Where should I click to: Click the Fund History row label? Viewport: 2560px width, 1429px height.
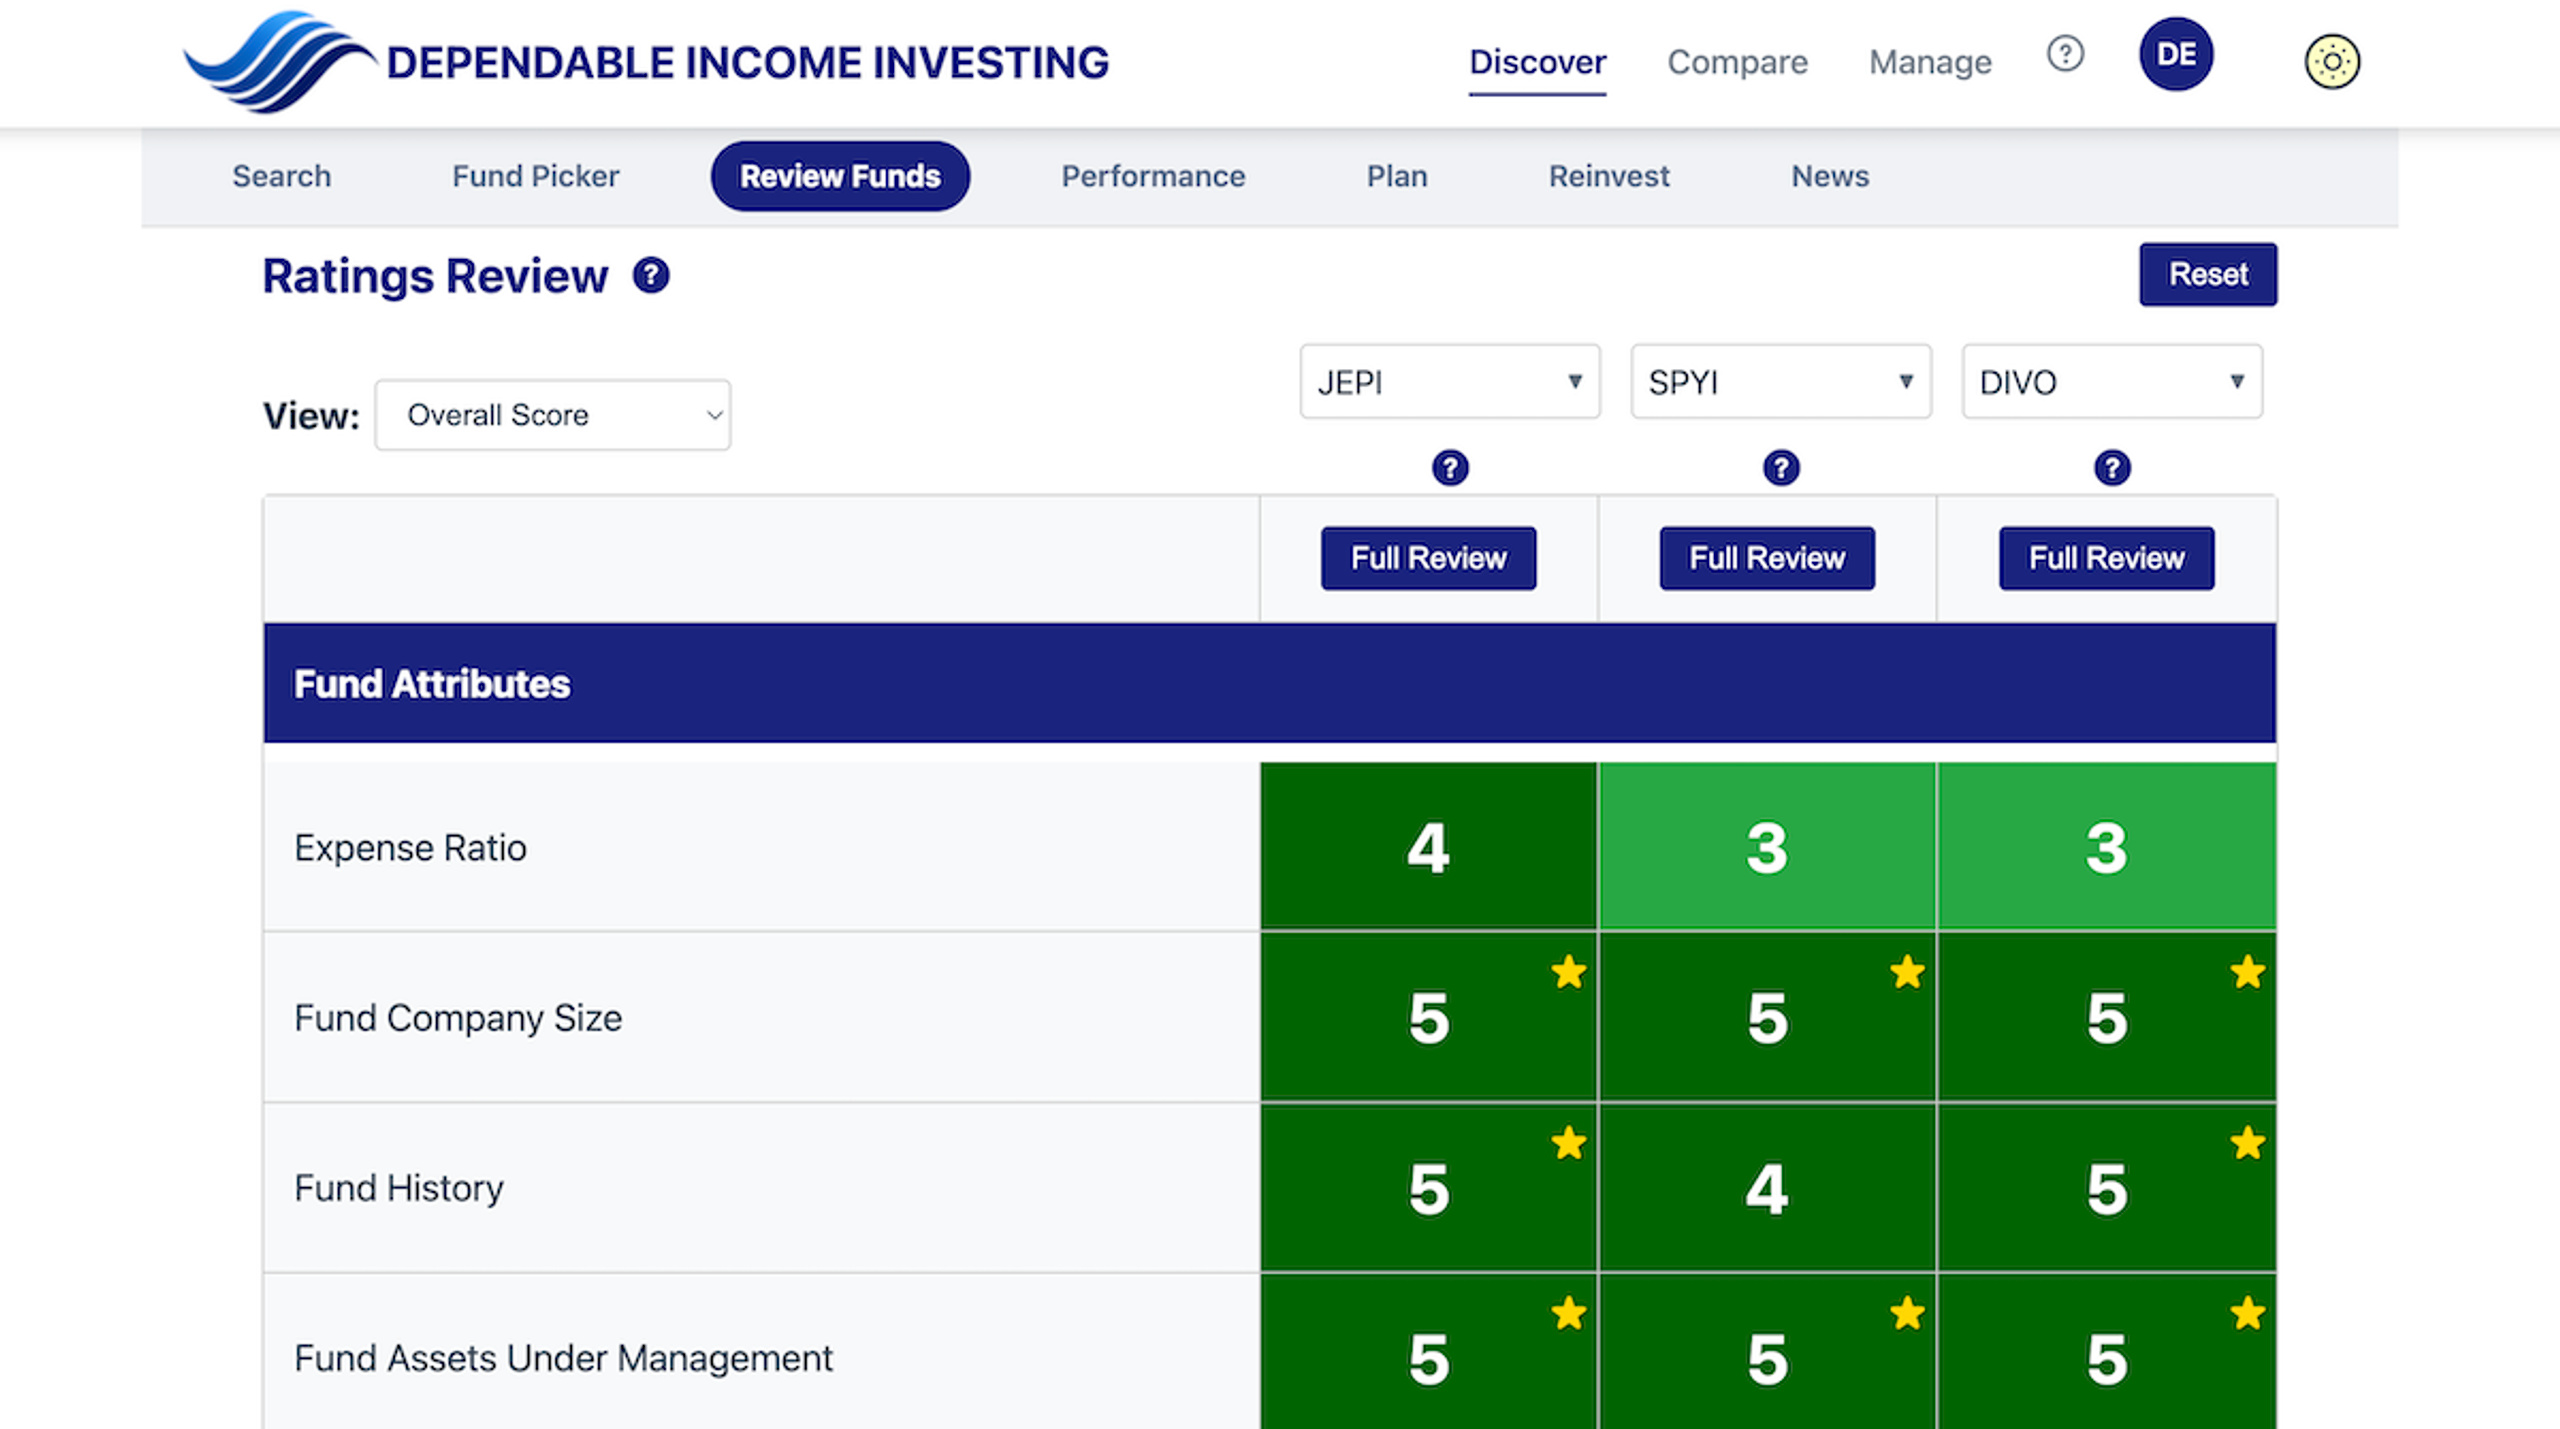tap(399, 1188)
